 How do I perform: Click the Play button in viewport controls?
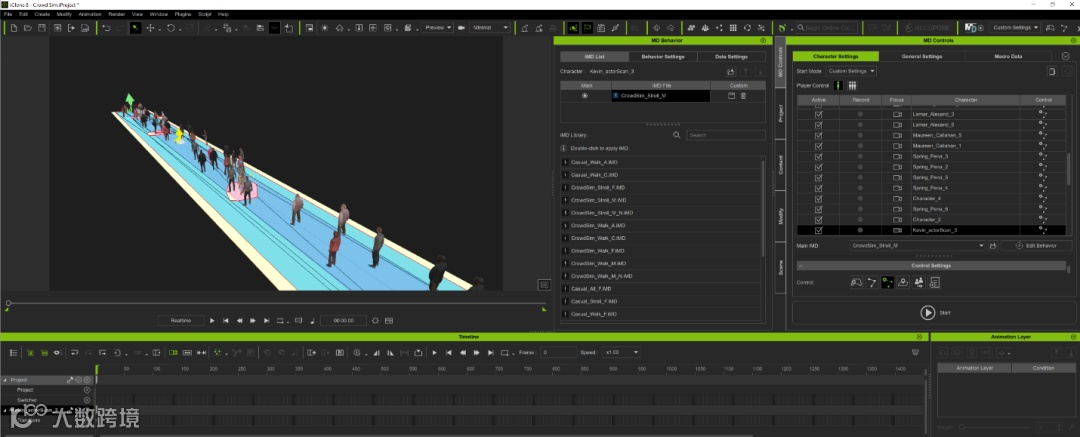pos(212,320)
